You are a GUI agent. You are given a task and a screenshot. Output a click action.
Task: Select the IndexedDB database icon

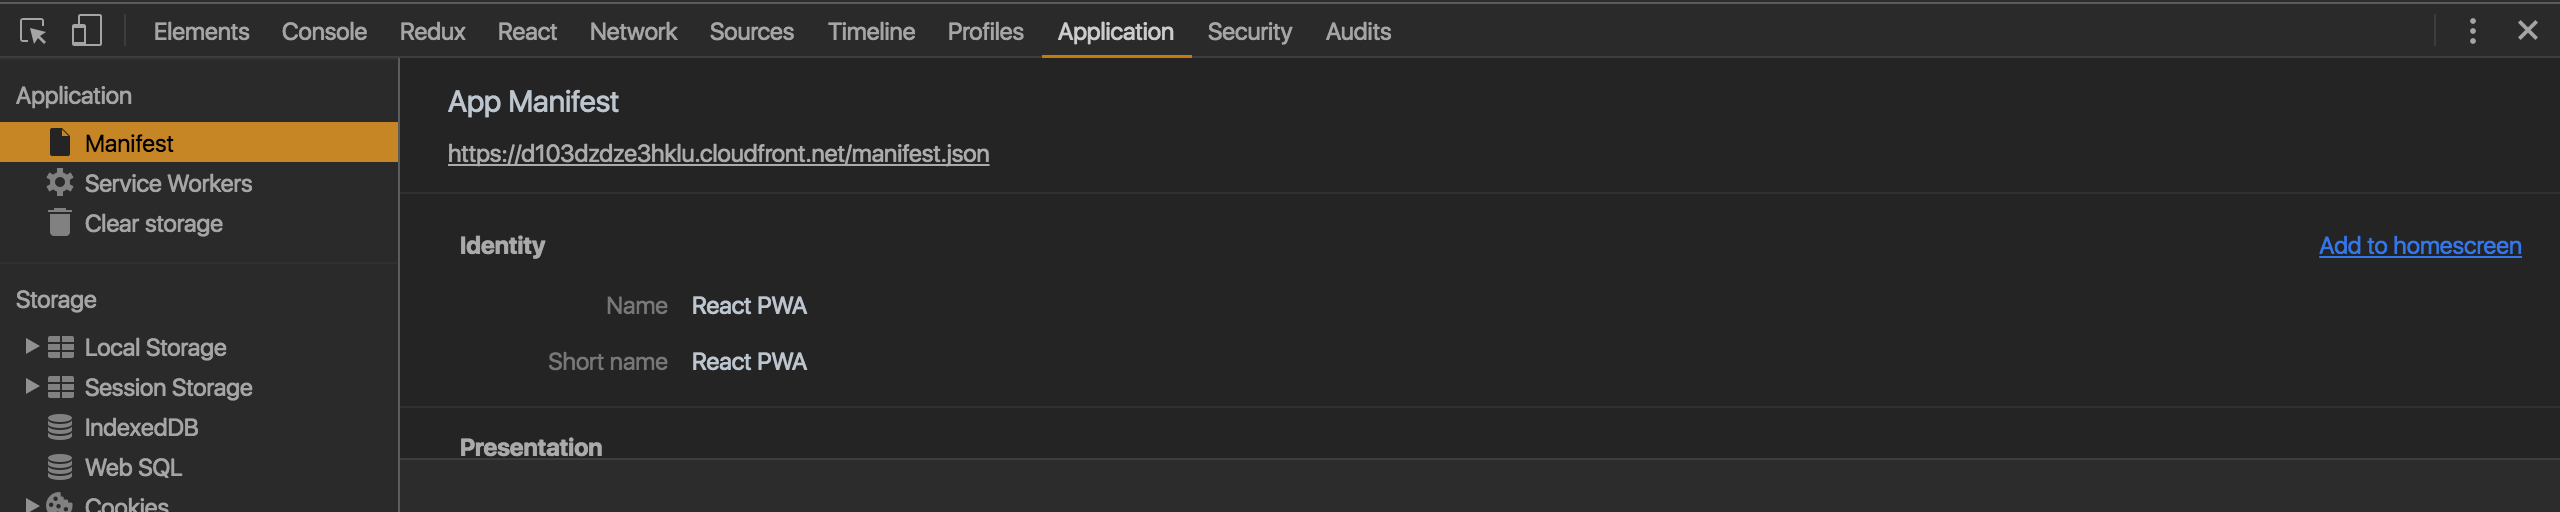[60, 427]
